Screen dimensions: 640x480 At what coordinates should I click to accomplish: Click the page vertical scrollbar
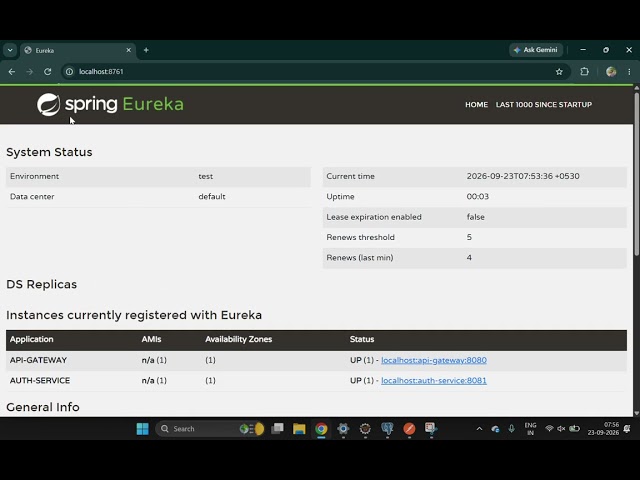[636, 175]
